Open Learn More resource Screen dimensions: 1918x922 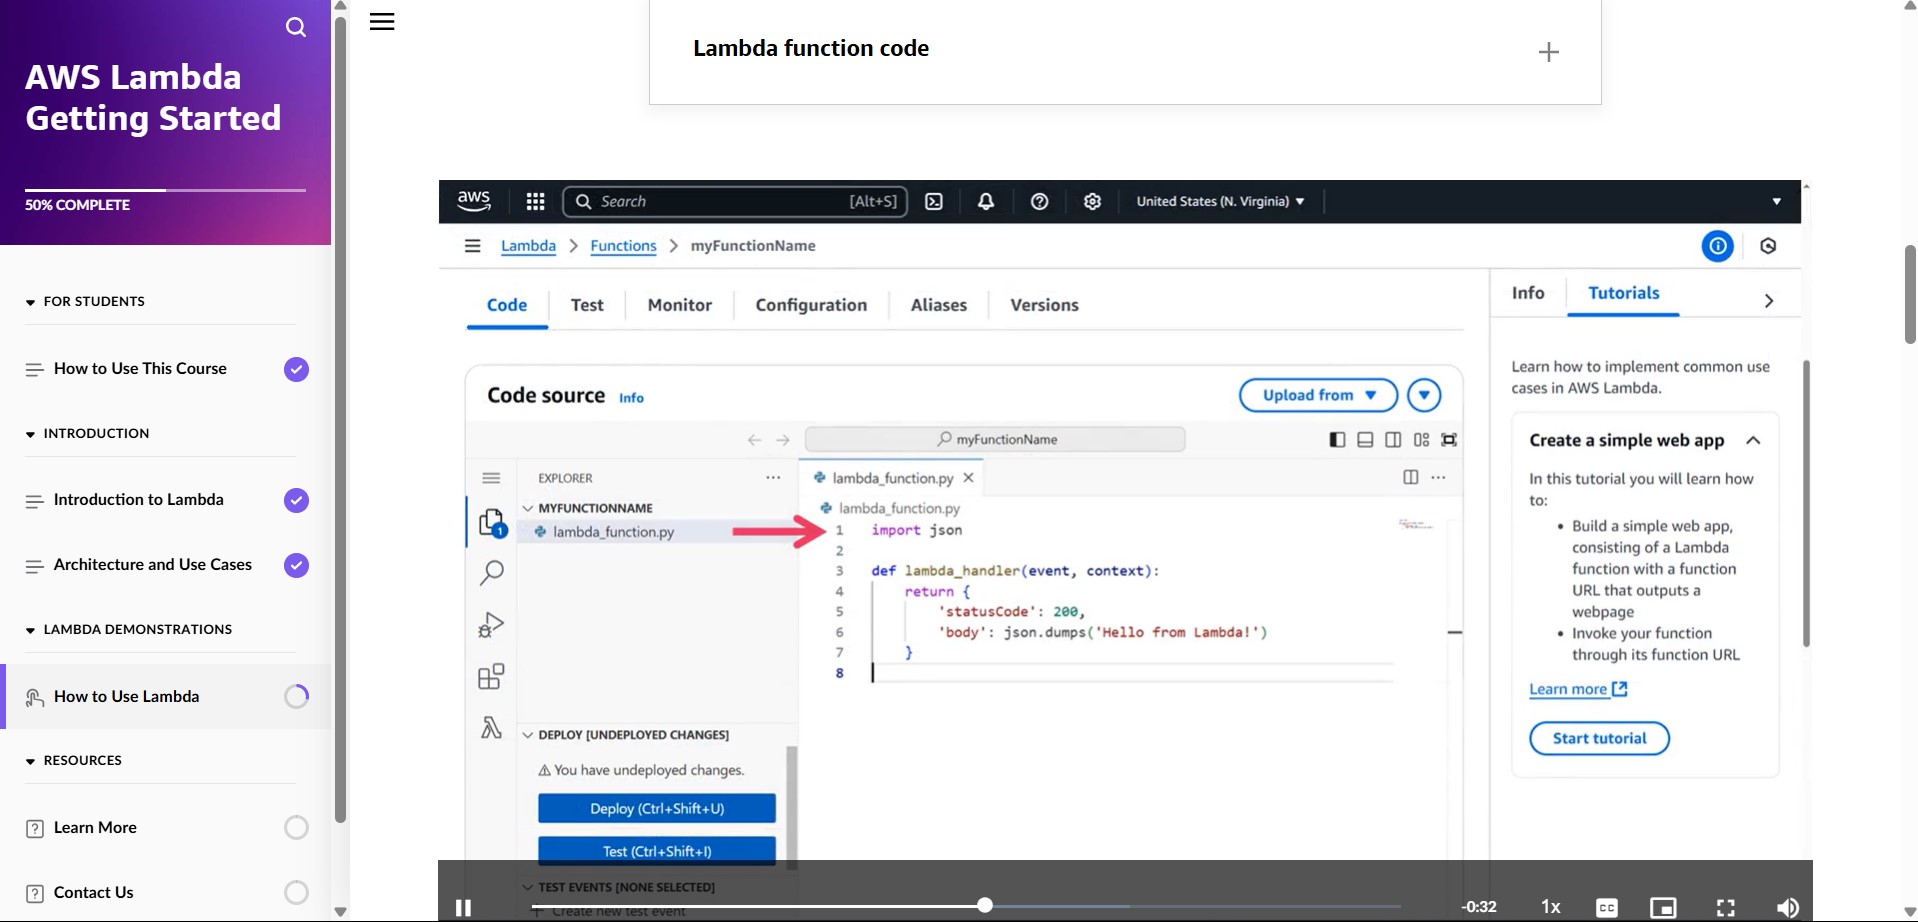pyautogui.click(x=95, y=828)
